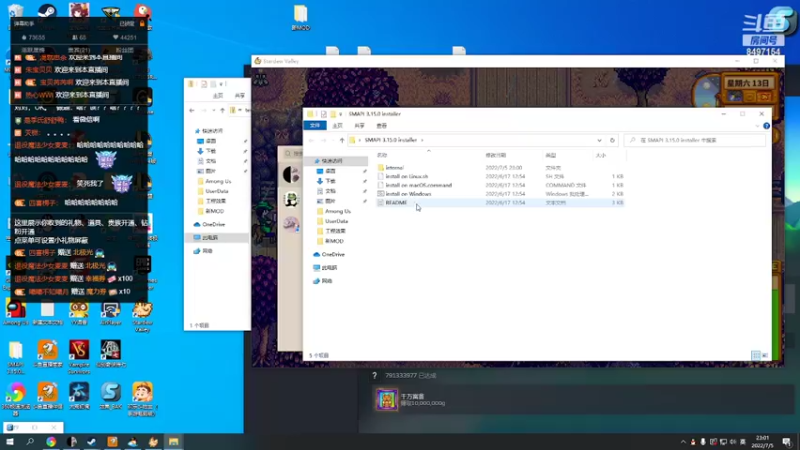Select OneDrive in SMAPI installer sidebar
This screenshot has height=450, width=800.
[x=333, y=254]
